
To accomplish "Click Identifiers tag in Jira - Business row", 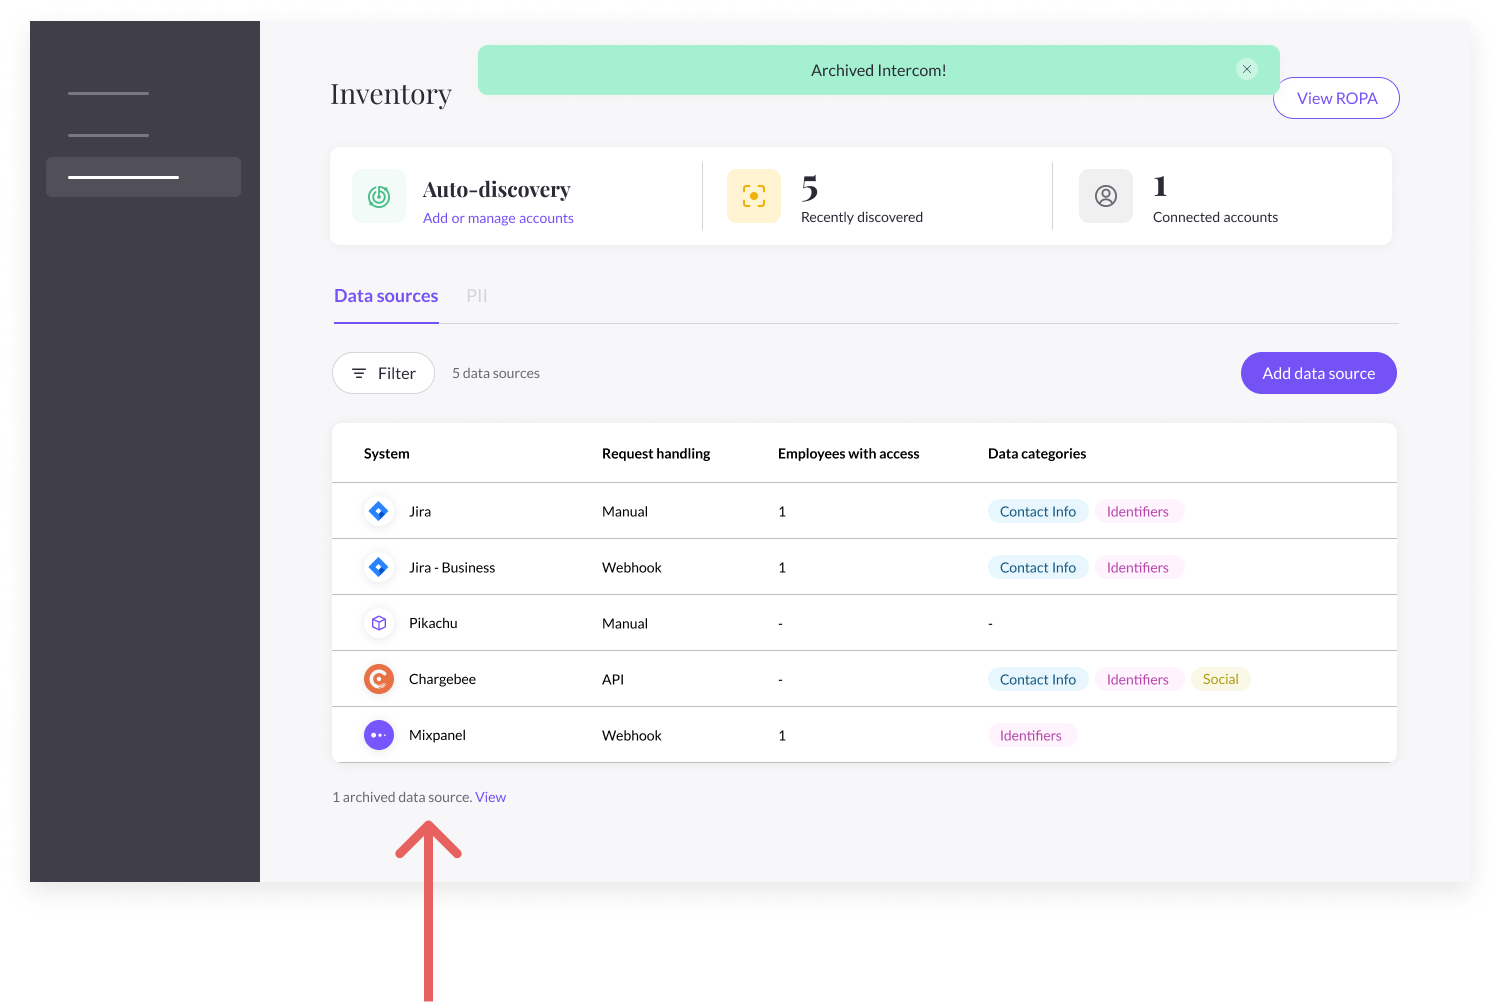I will click(x=1138, y=567).
